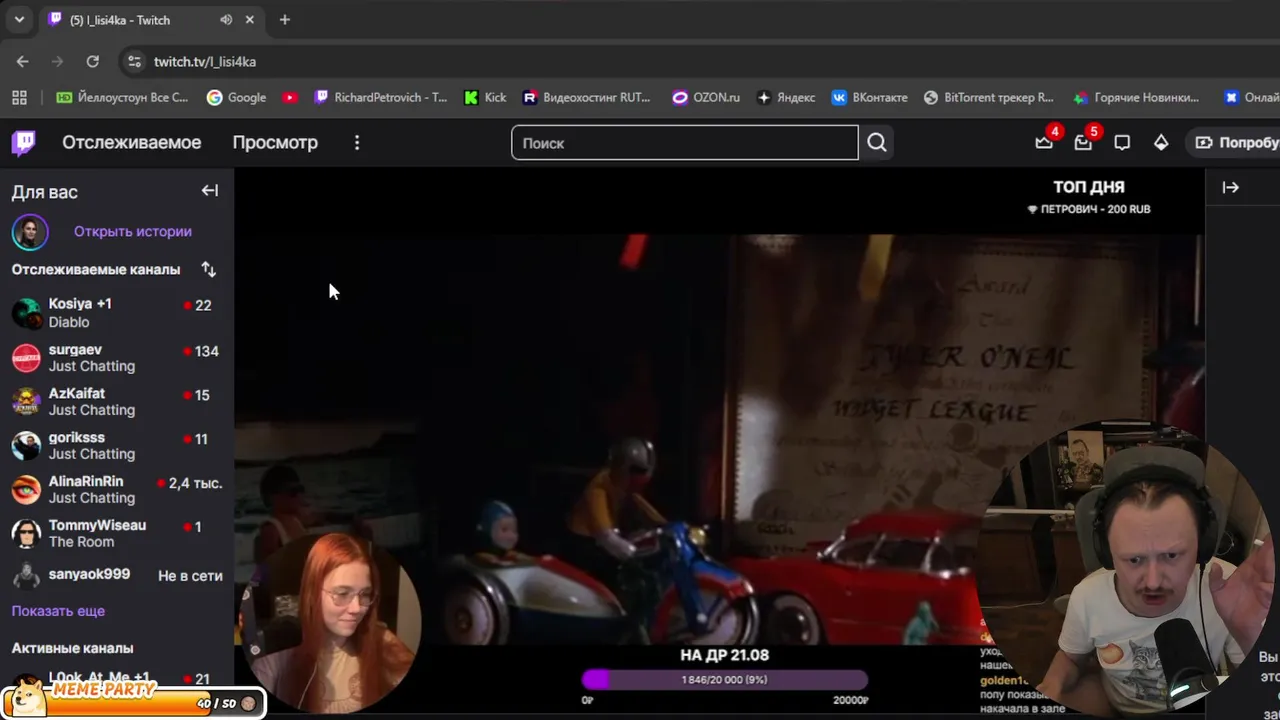Image resolution: width=1280 pixels, height=720 pixels.
Task: Click 'Открыть истории' link
Action: pyautogui.click(x=133, y=231)
